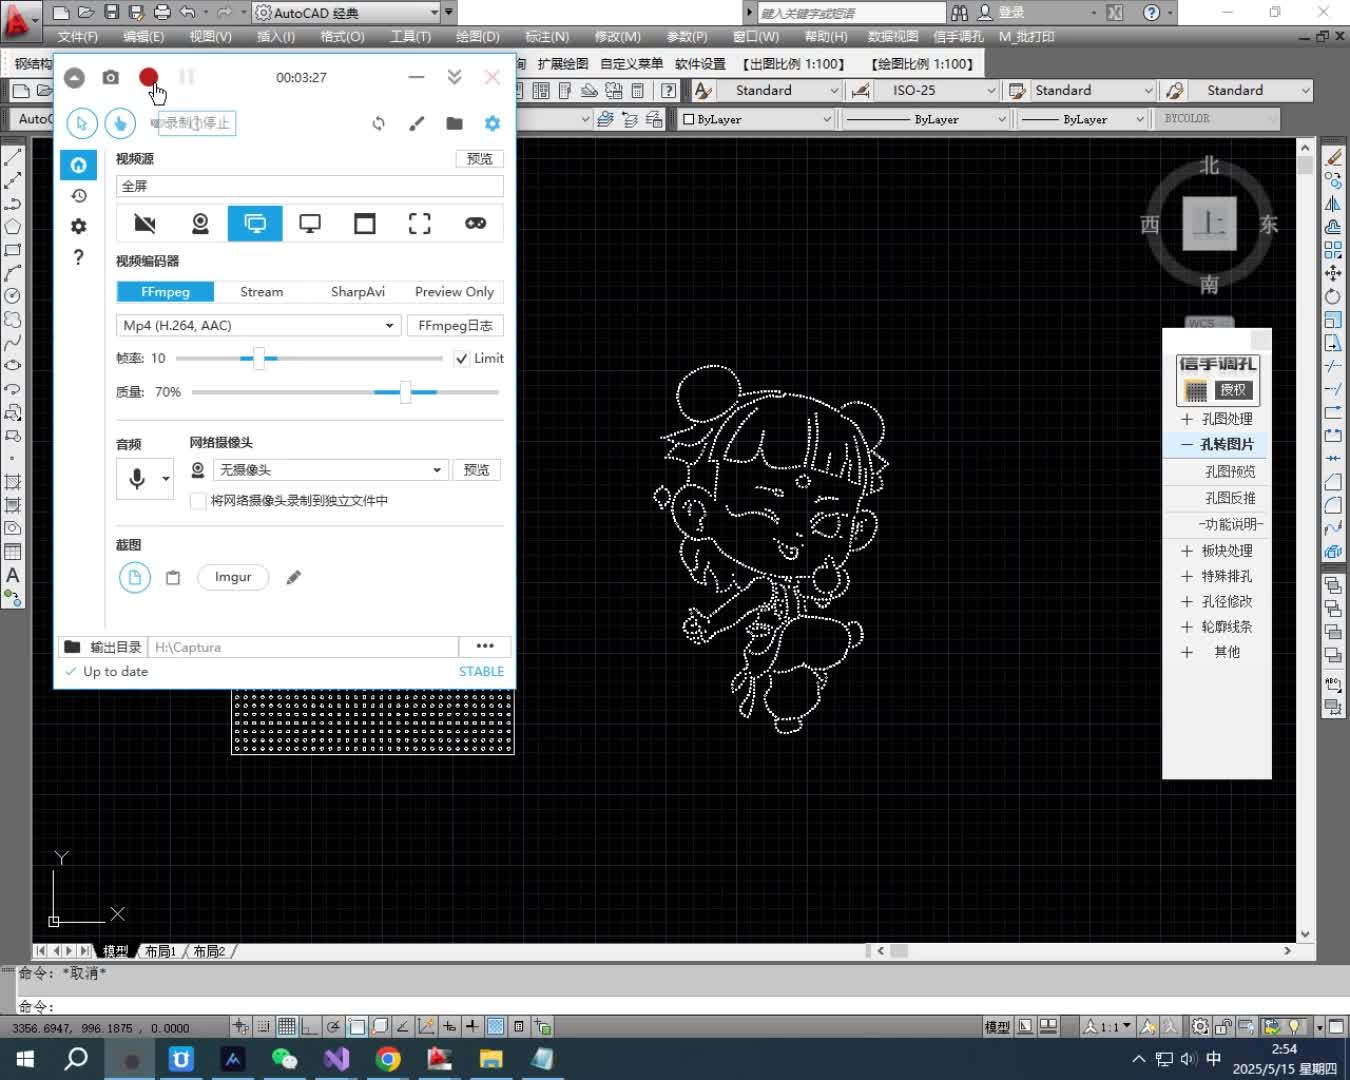Switch to 布局1 layout tab
Image resolution: width=1350 pixels, height=1080 pixels.
160,951
